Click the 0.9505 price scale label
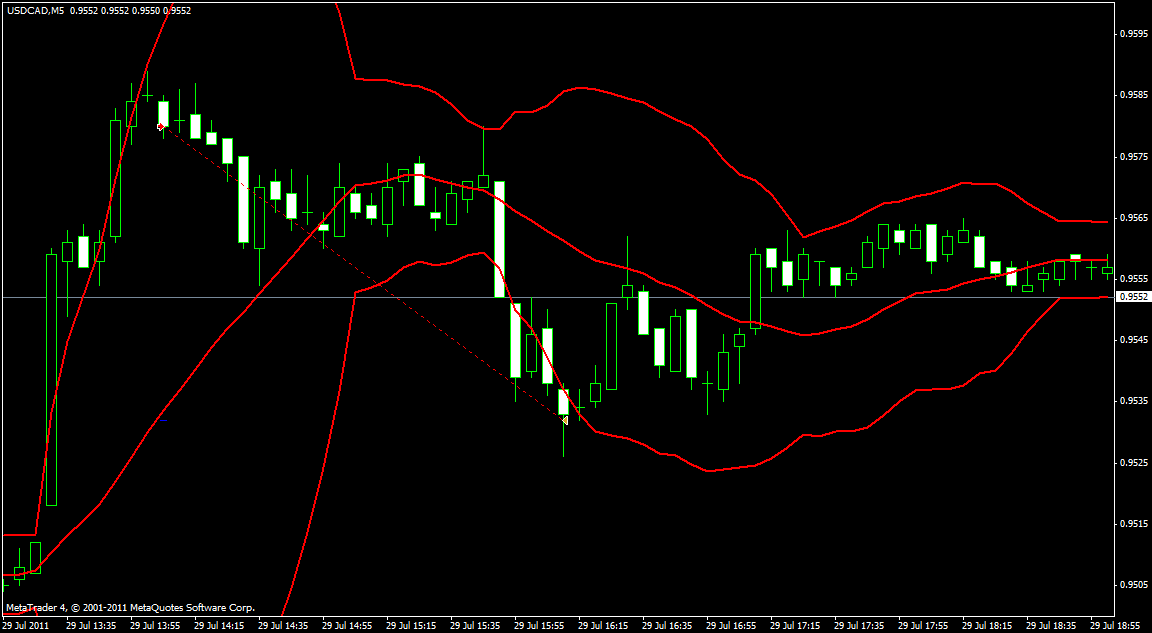Image resolution: width=1152 pixels, height=633 pixels. click(x=1133, y=585)
